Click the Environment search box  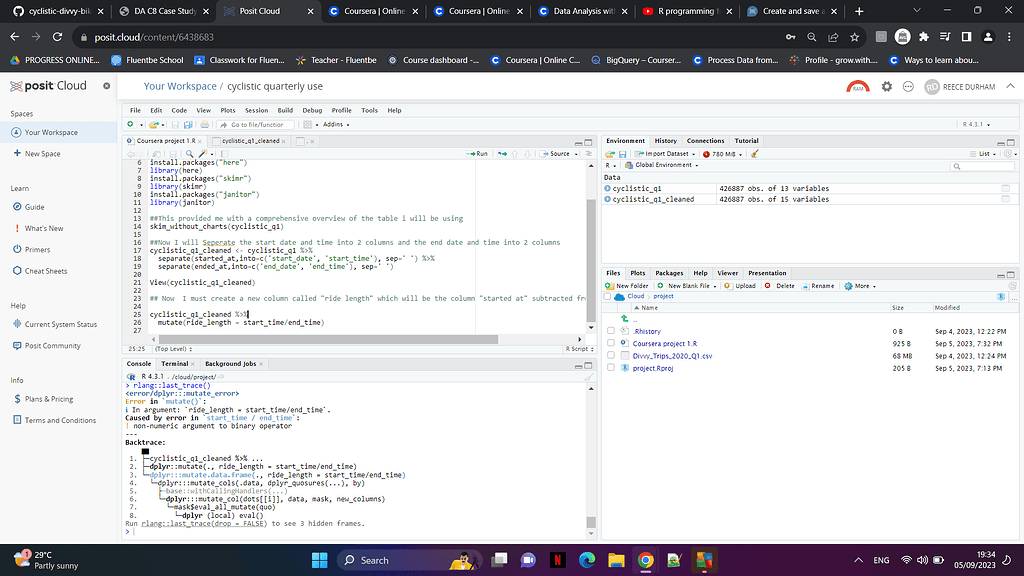(982, 166)
